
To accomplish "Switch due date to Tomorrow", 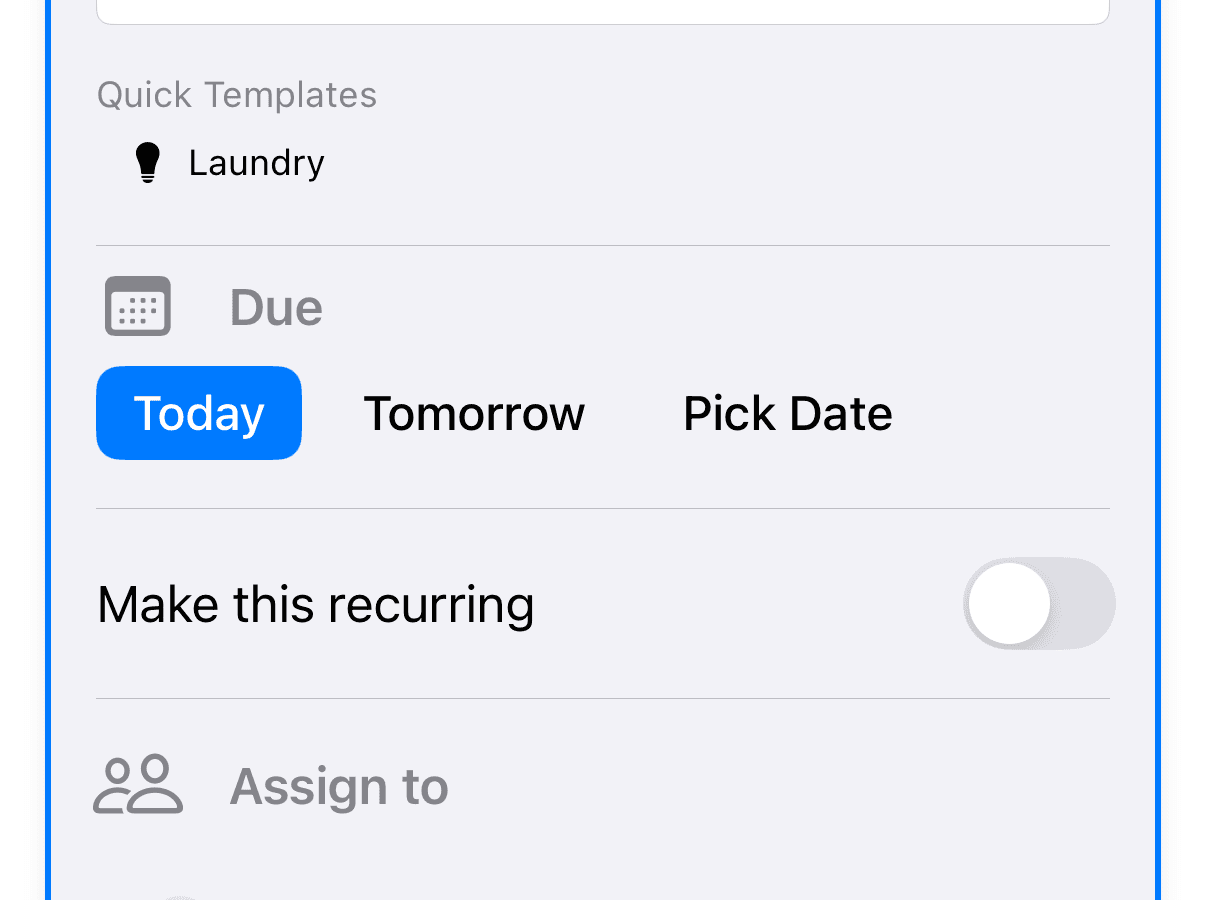I will tap(474, 413).
